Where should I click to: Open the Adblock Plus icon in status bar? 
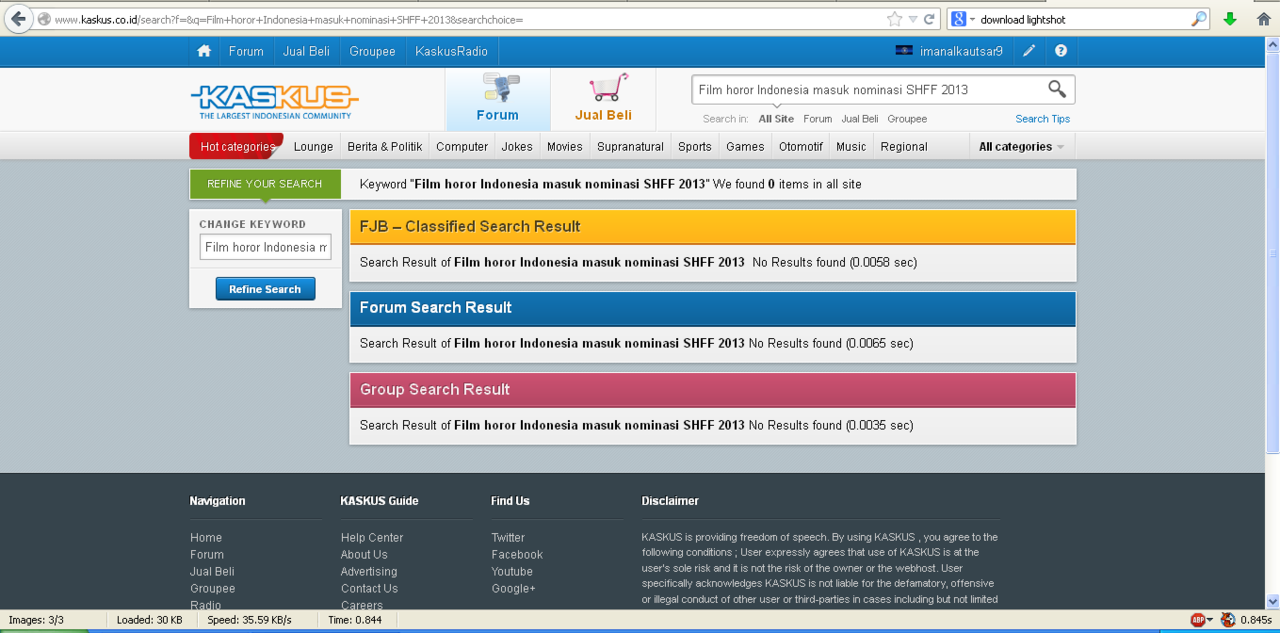pos(1198,620)
